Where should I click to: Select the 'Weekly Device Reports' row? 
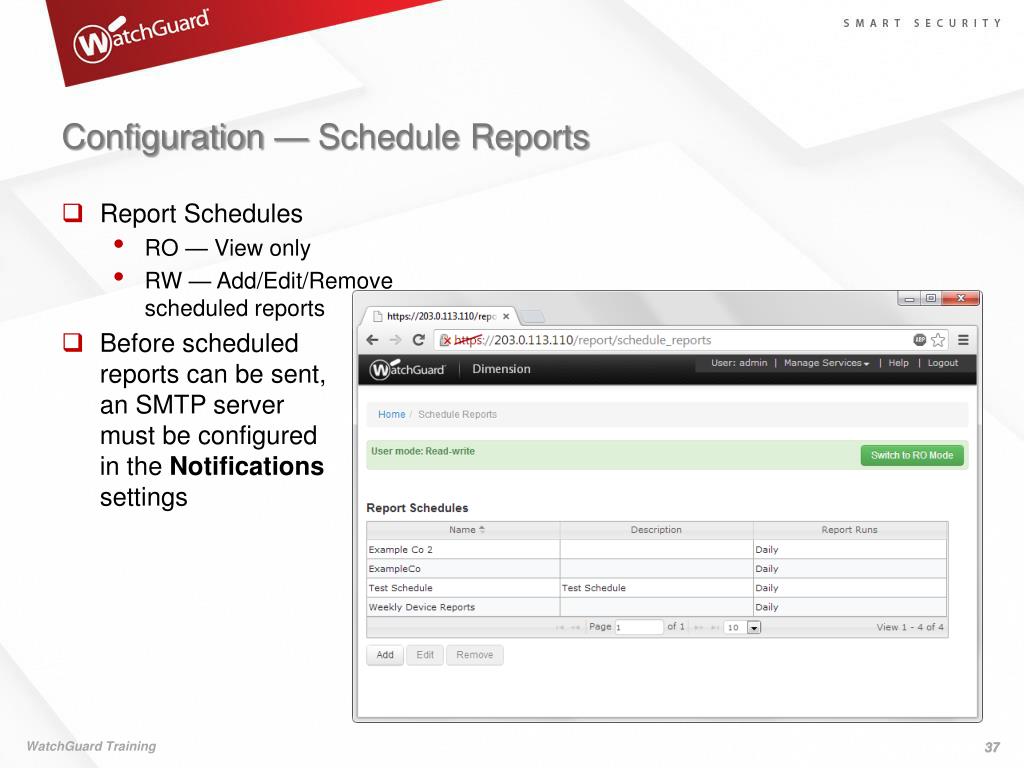(656, 607)
